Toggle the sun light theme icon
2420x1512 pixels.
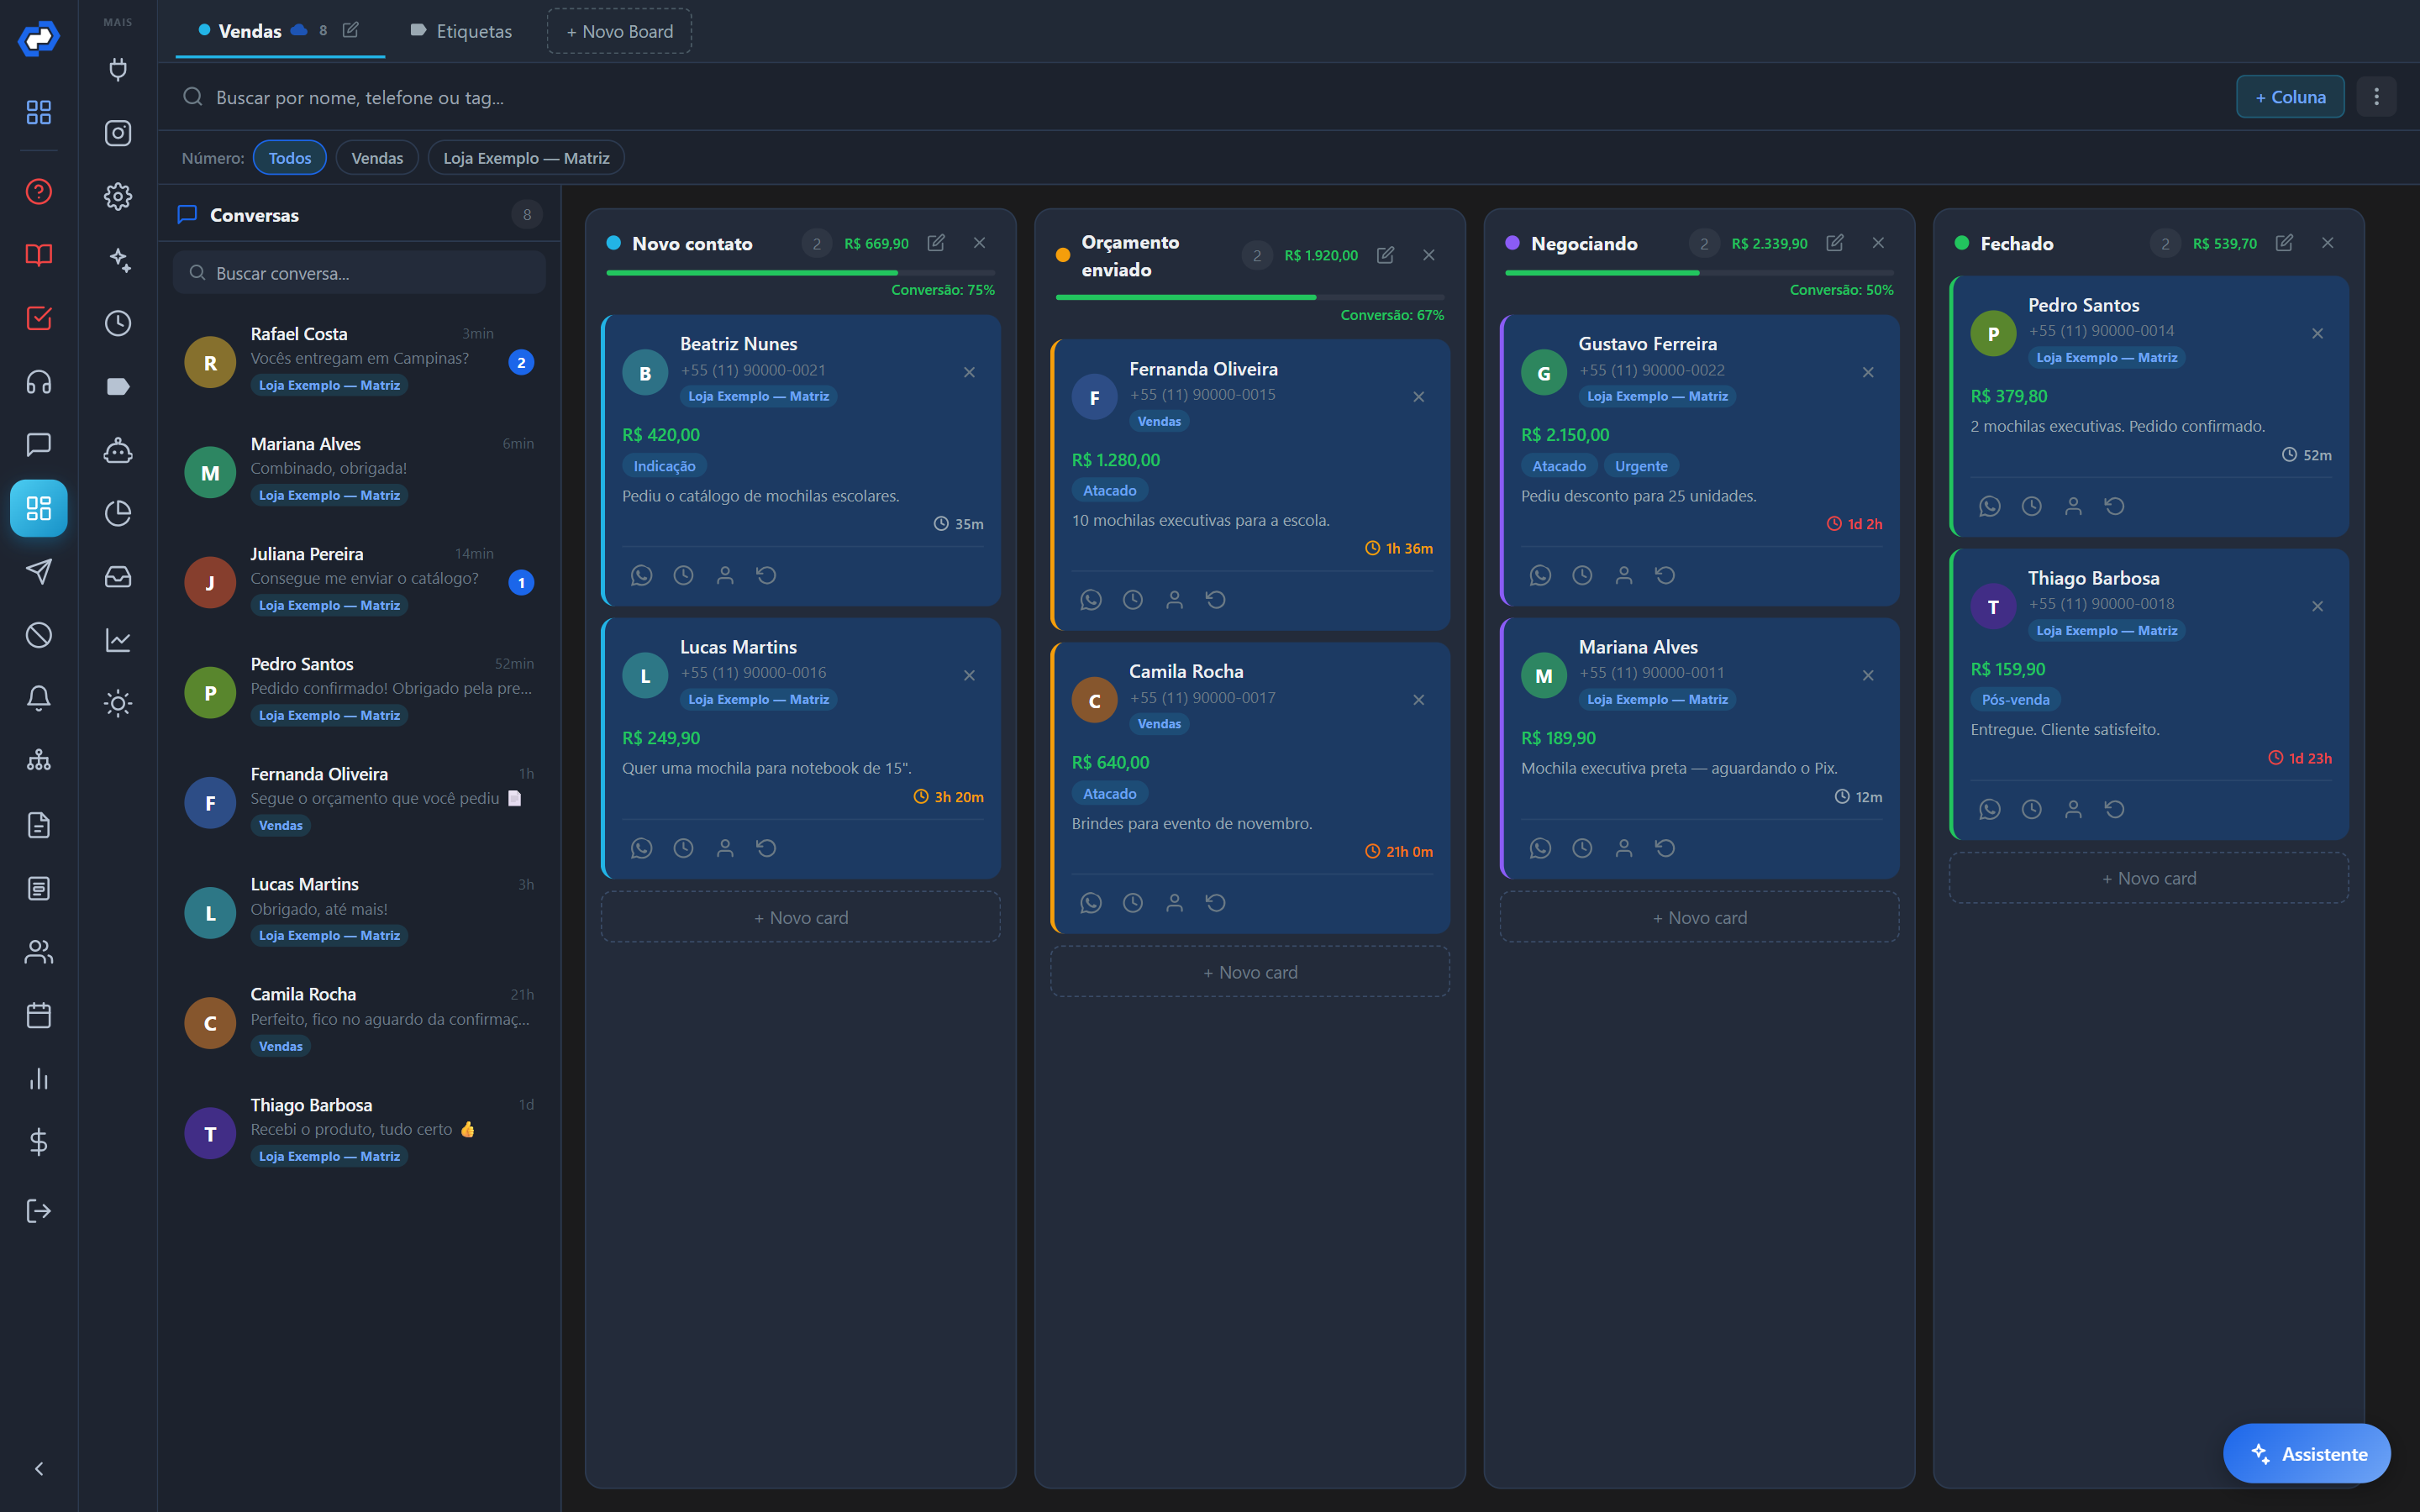pos(118,703)
